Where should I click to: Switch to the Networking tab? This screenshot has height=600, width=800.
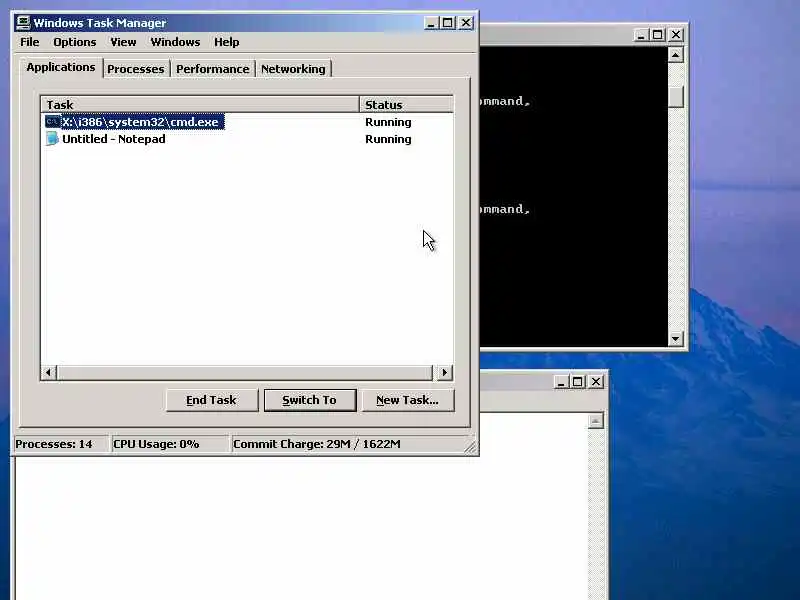(x=293, y=69)
